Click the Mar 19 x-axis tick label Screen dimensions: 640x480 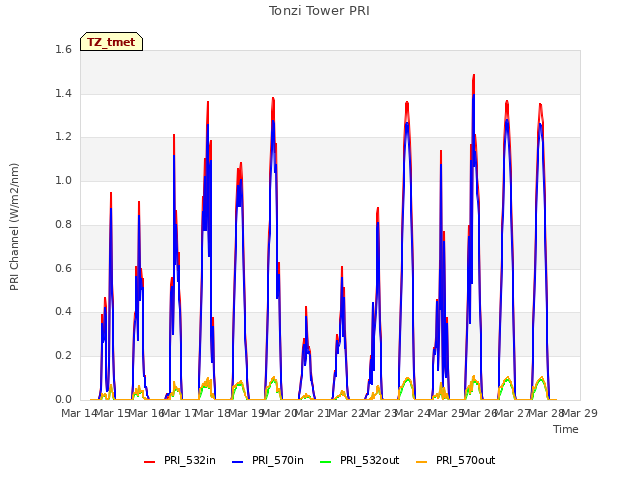[x=246, y=413]
